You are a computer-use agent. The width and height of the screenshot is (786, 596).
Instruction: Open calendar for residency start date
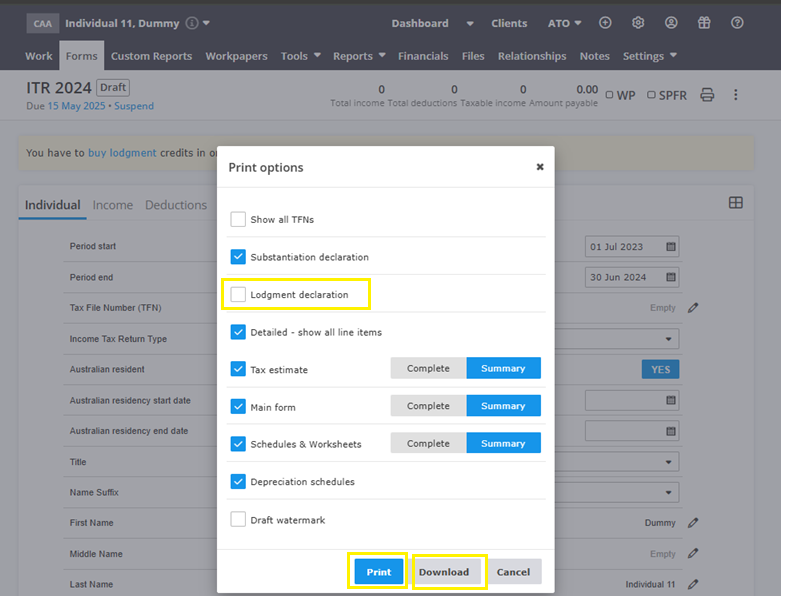[671, 400]
